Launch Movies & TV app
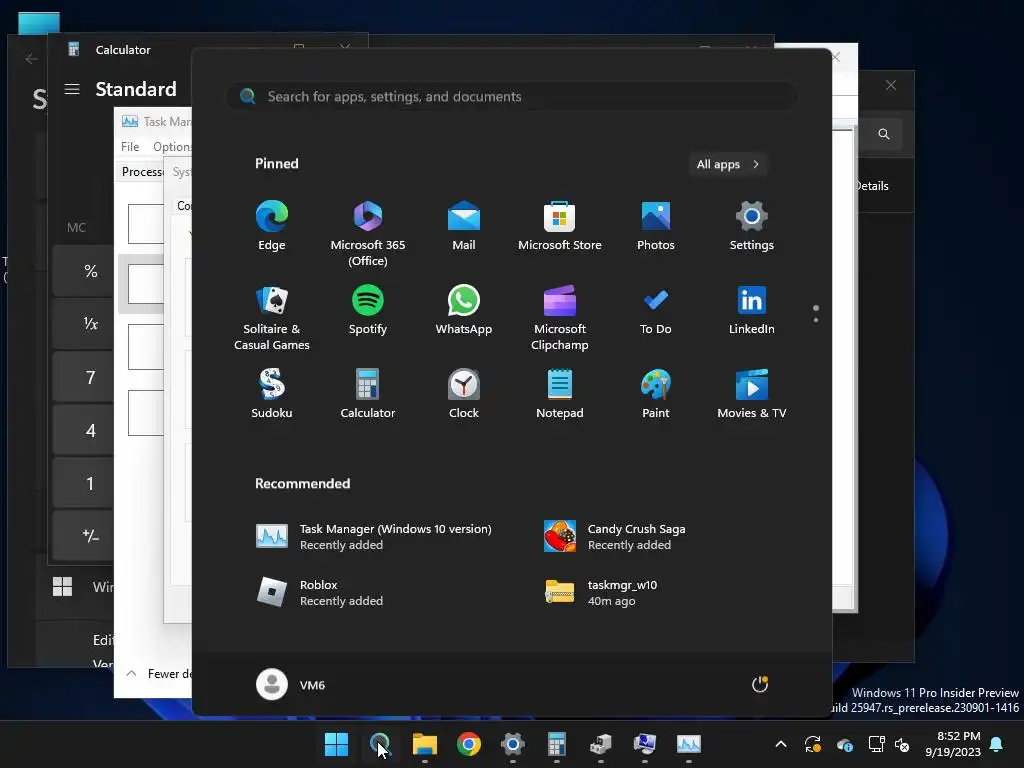Screen dimensions: 1024x768 click(x=752, y=394)
